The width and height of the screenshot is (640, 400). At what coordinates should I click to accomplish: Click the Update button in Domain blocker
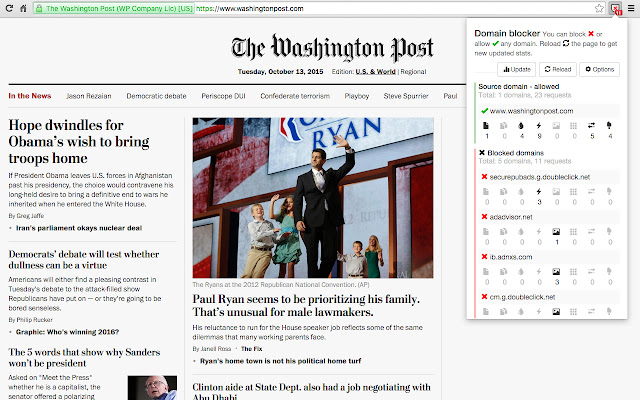[x=516, y=69]
